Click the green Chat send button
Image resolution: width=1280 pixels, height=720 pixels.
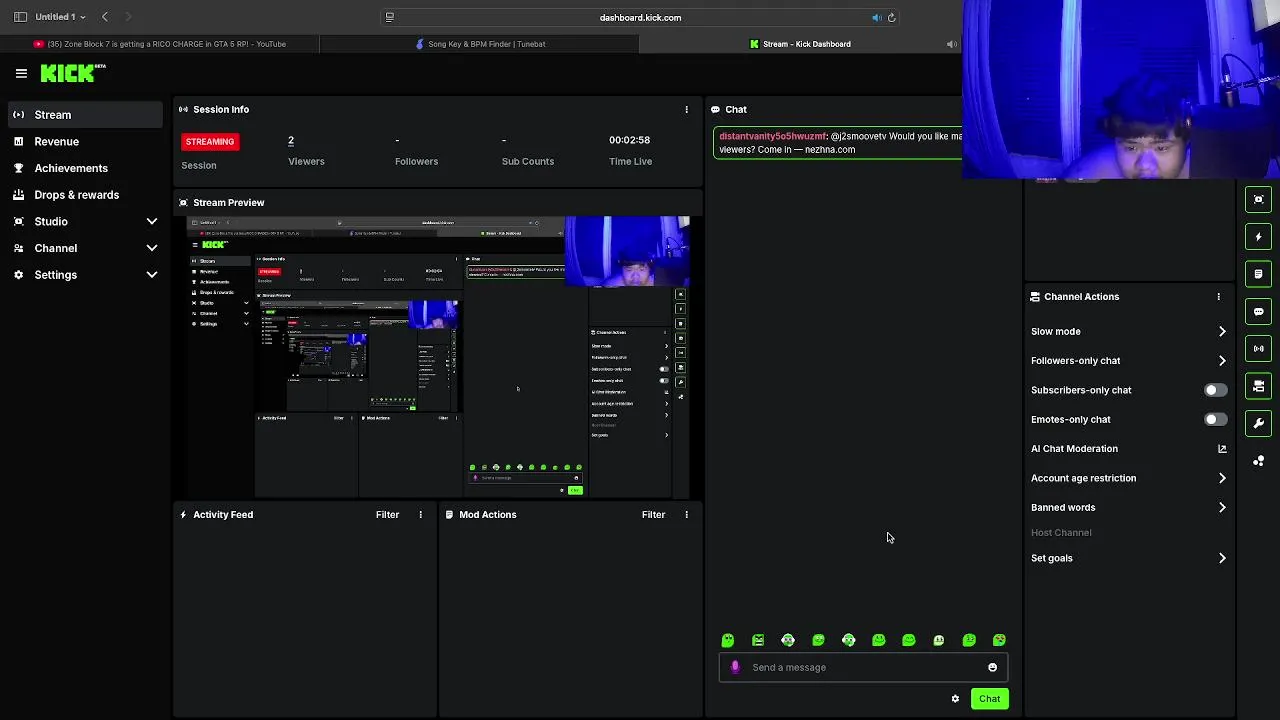989,699
